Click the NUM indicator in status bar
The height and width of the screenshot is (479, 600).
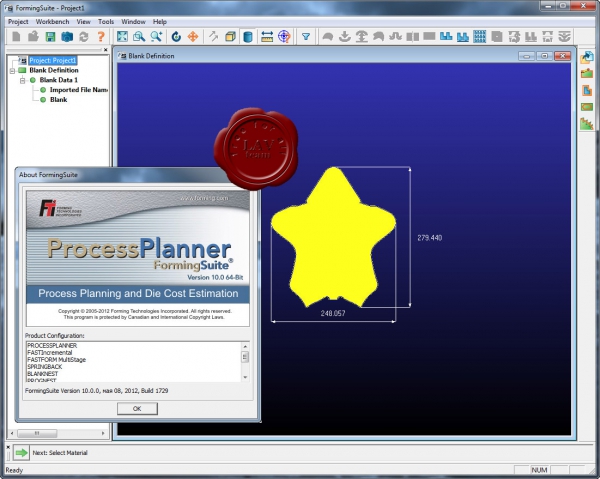539,470
